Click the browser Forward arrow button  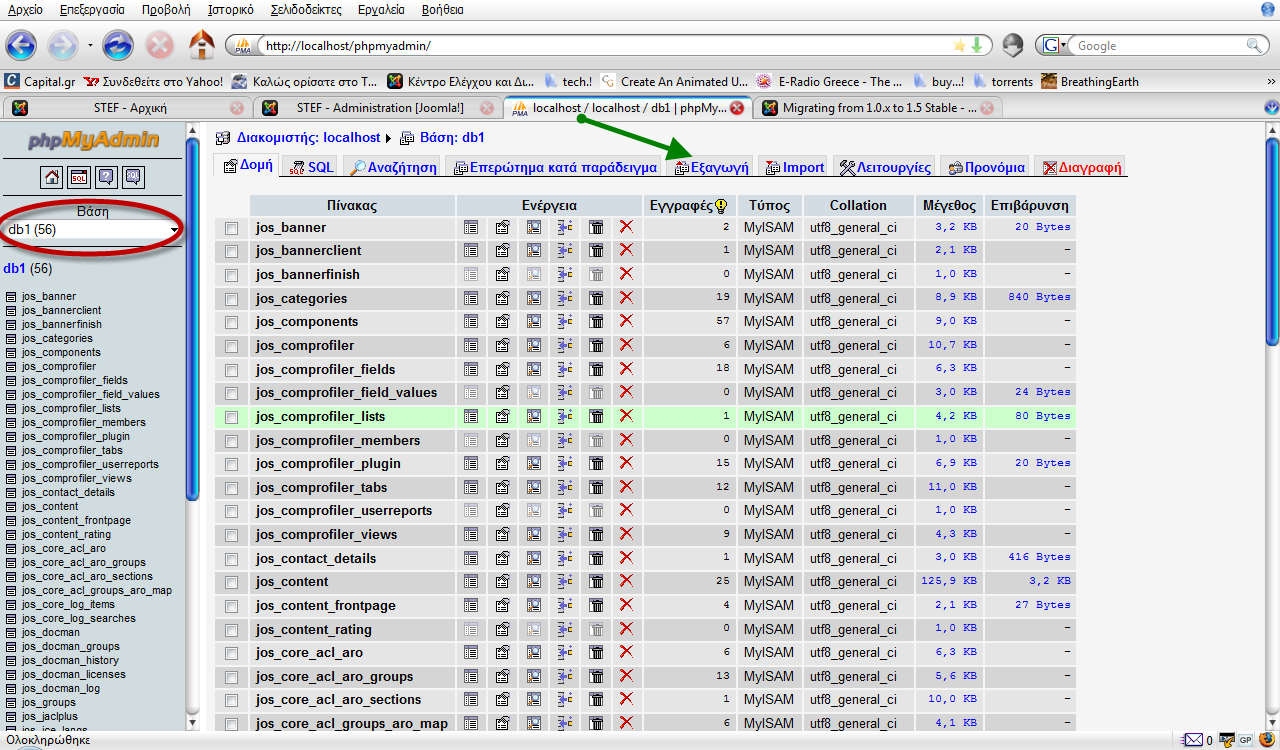[63, 45]
